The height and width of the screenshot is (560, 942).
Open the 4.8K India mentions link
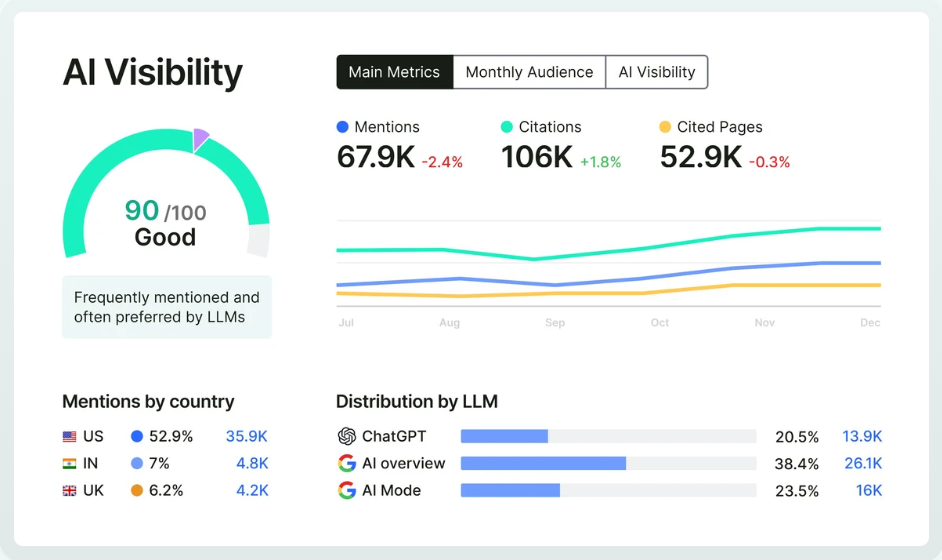252,463
